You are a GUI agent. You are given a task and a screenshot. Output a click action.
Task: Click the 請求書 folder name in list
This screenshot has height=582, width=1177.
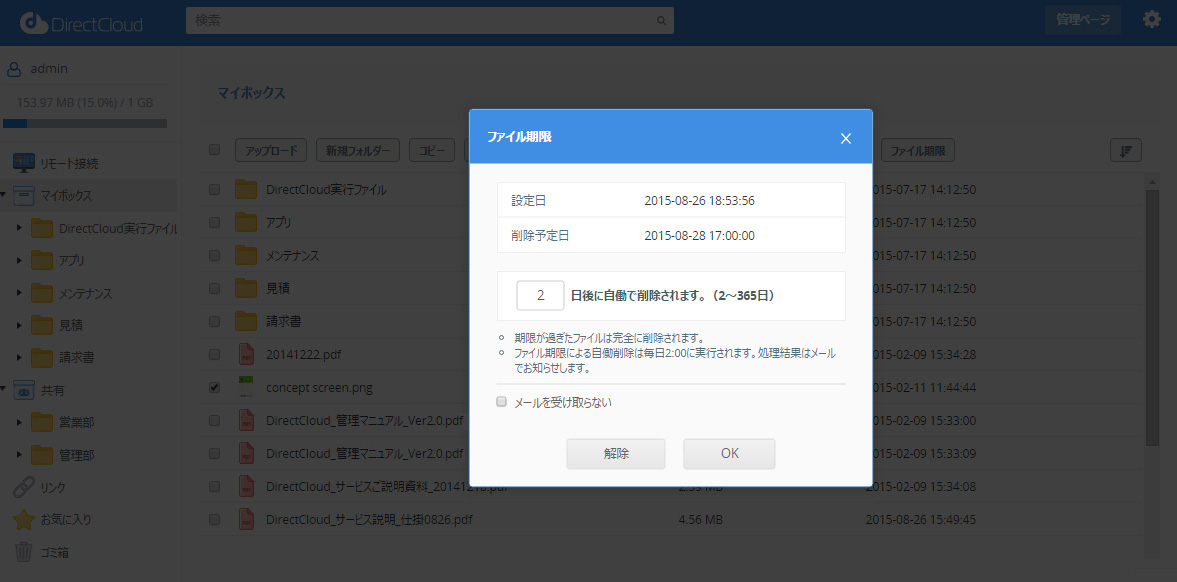click(x=284, y=321)
